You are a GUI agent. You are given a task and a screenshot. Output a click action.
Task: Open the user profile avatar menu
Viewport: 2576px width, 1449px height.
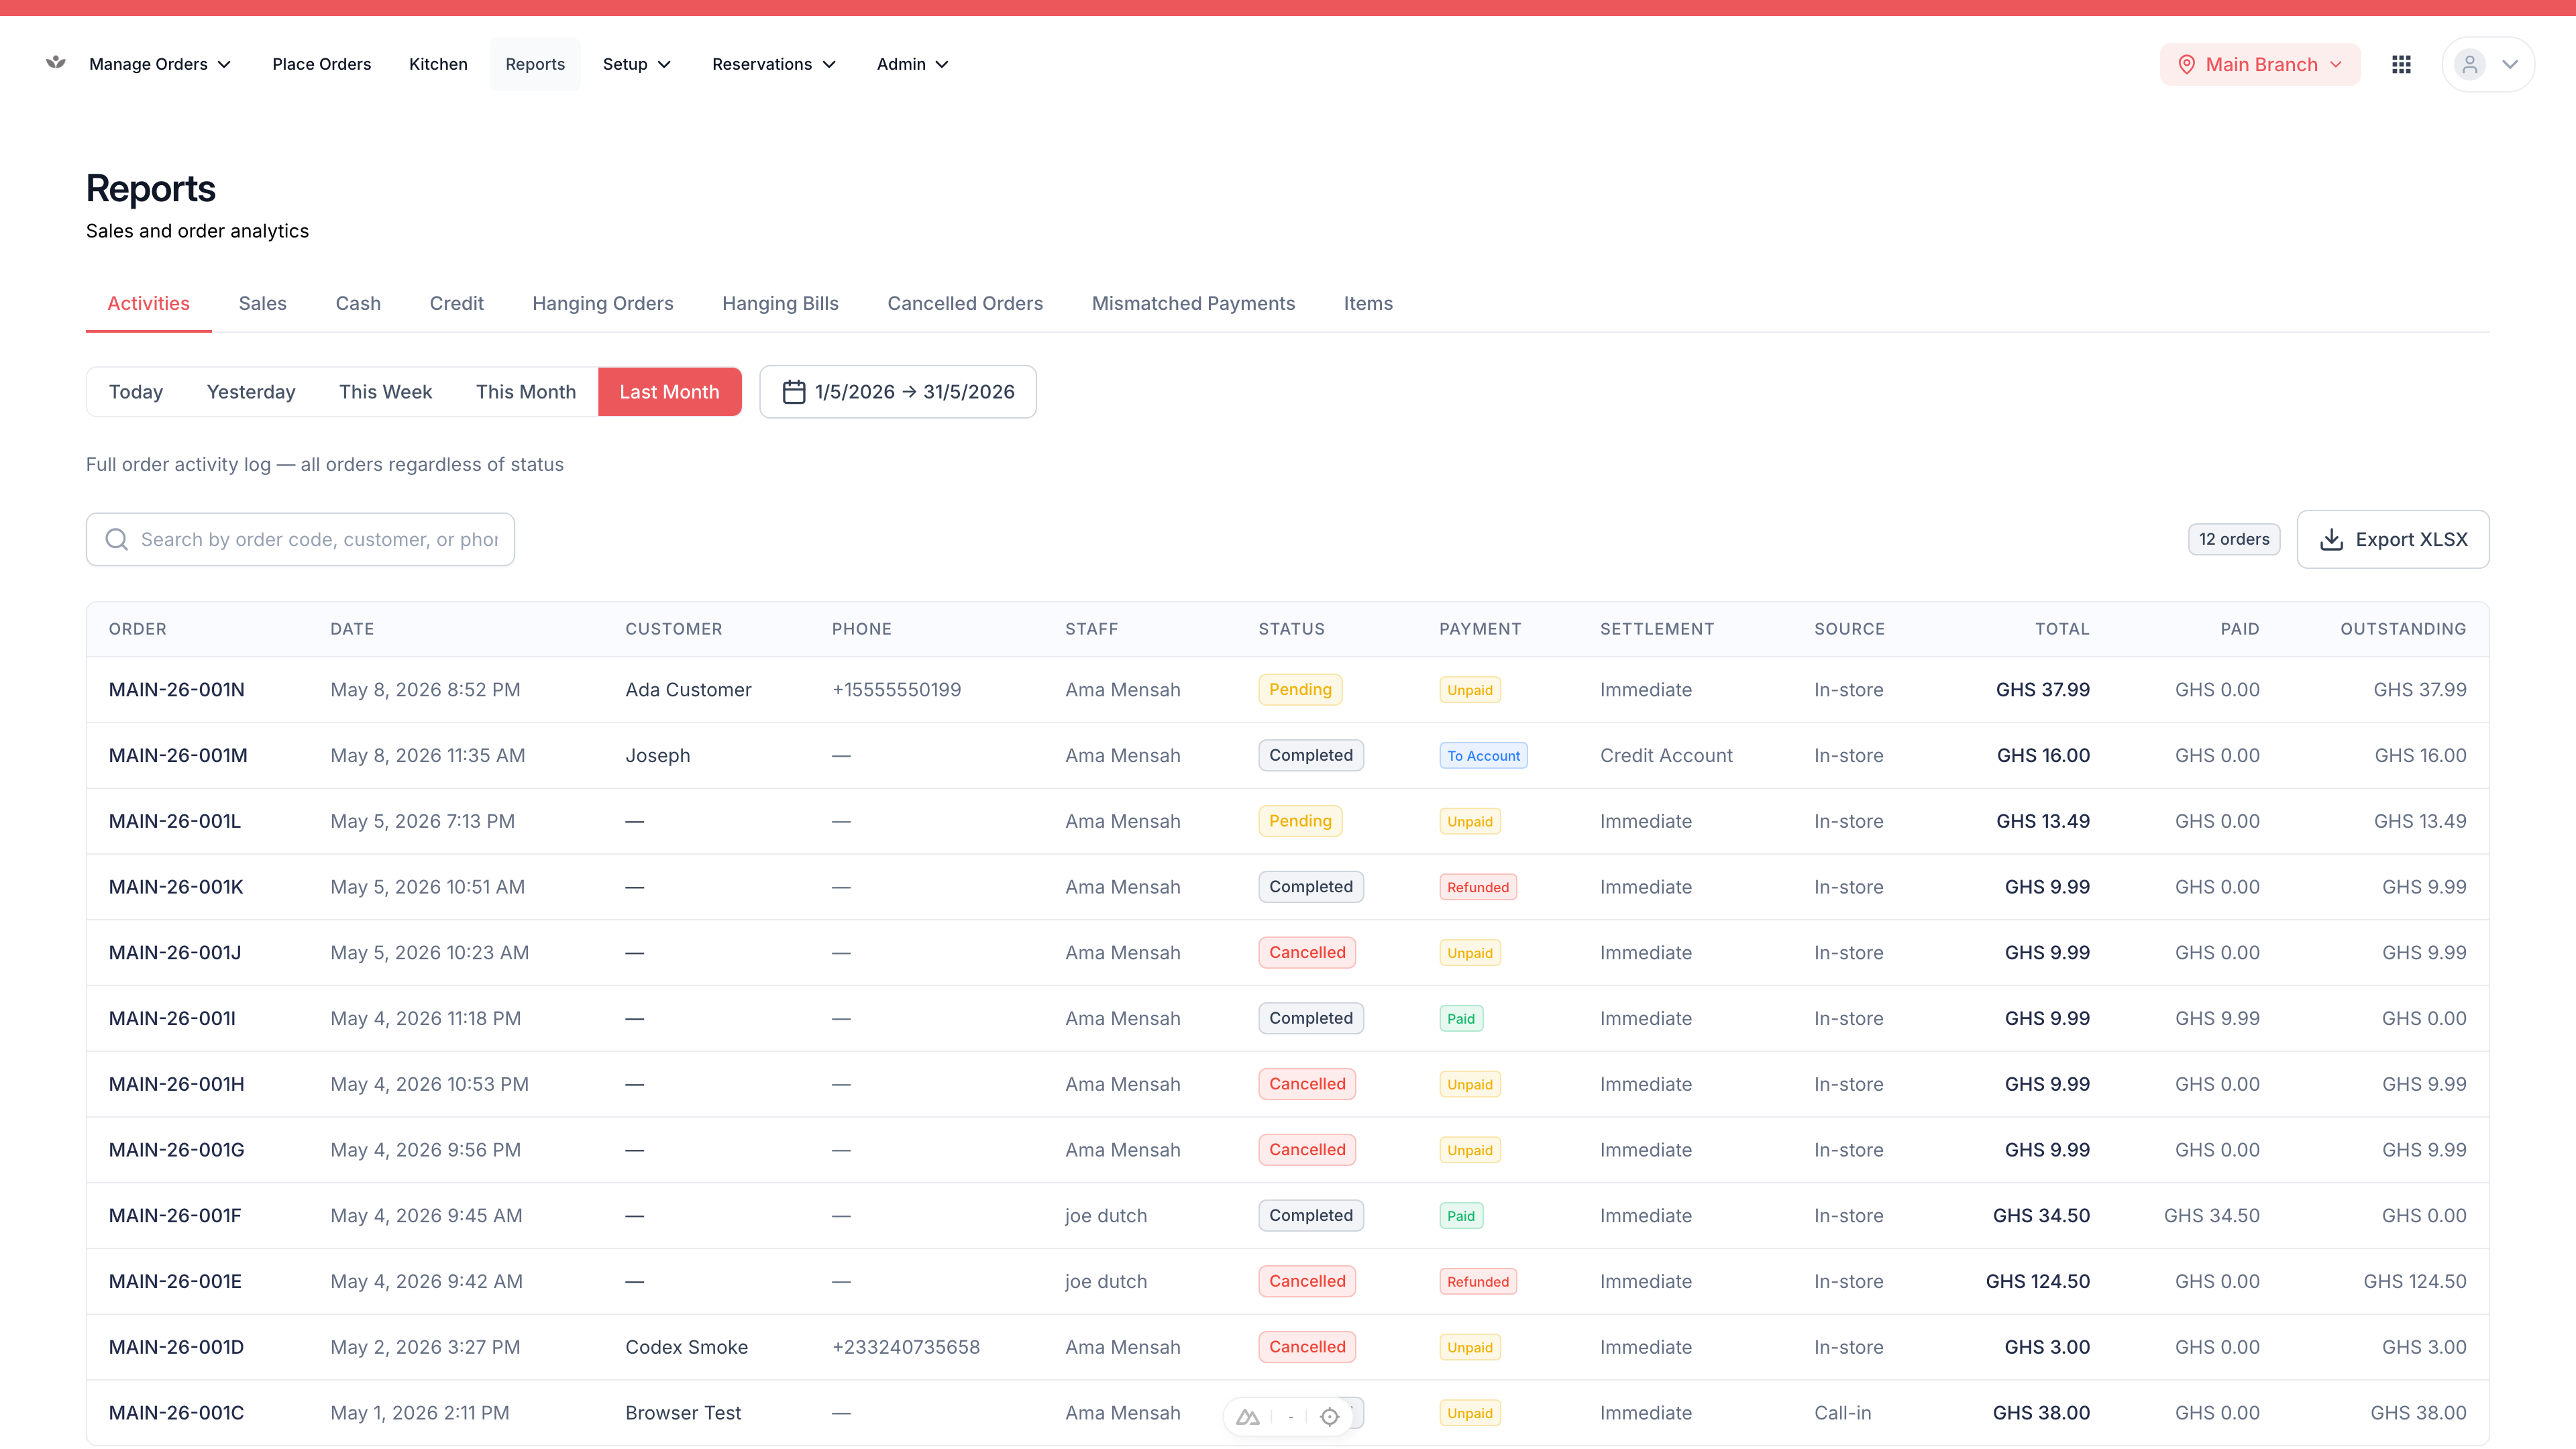2488,64
